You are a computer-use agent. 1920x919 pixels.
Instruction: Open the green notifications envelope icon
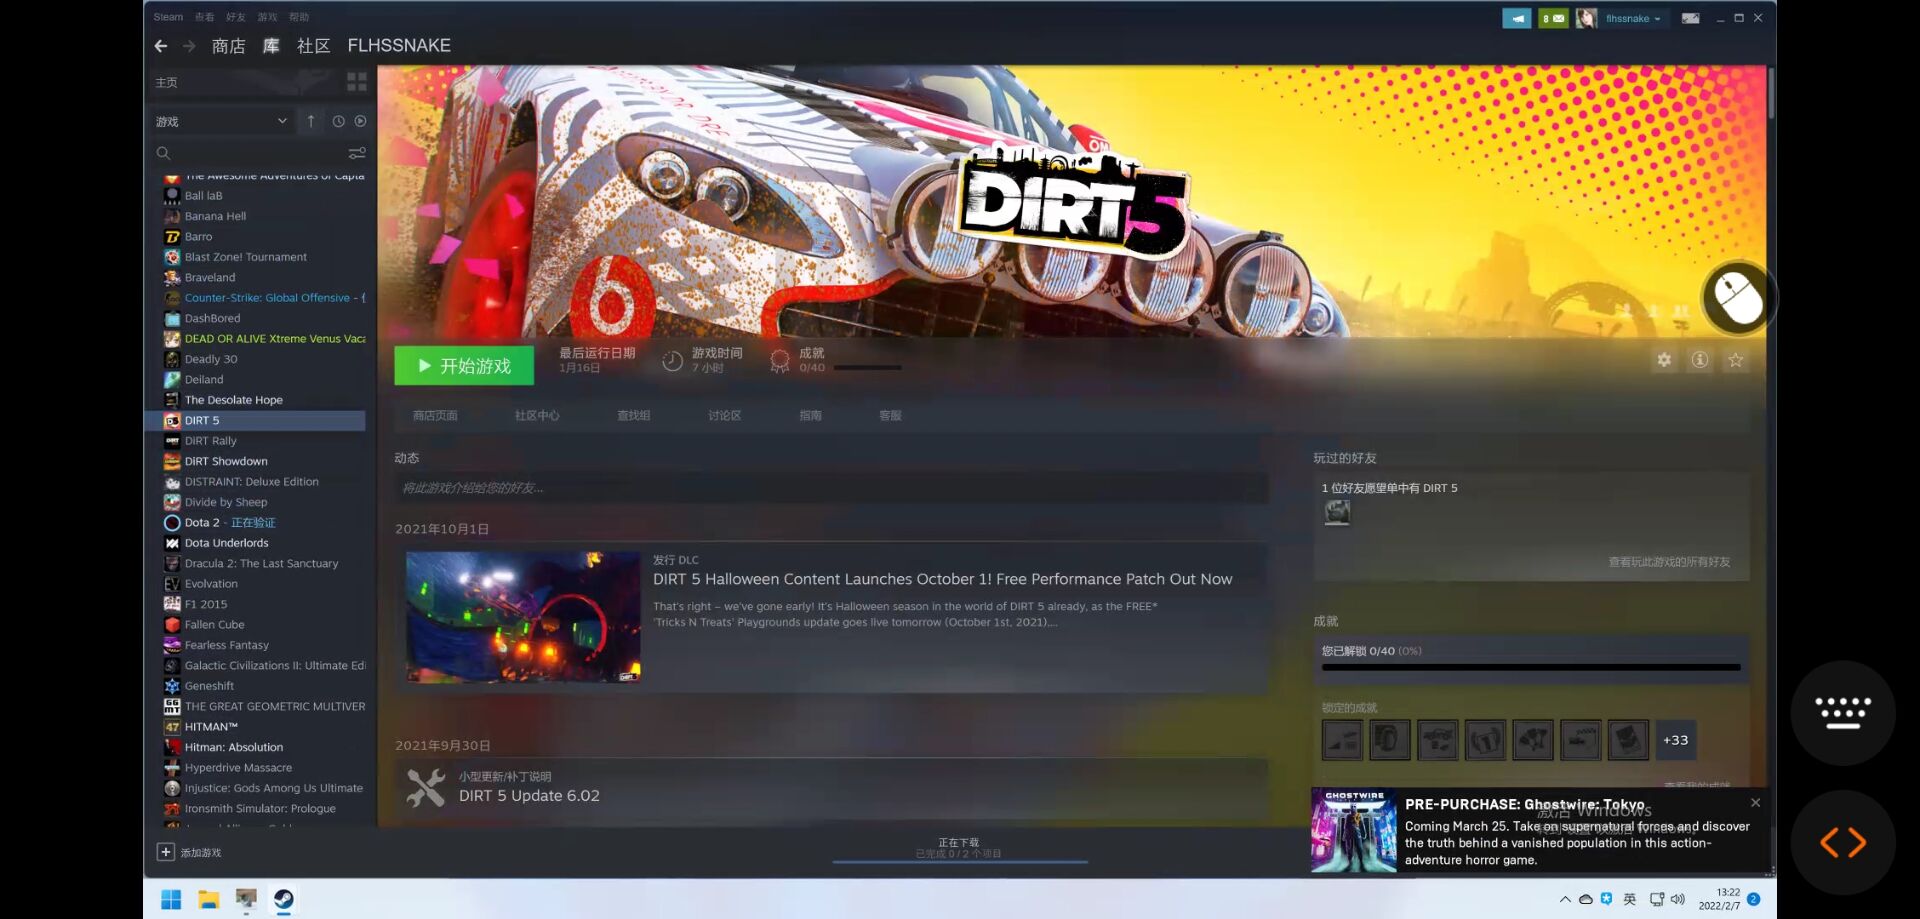click(1553, 18)
